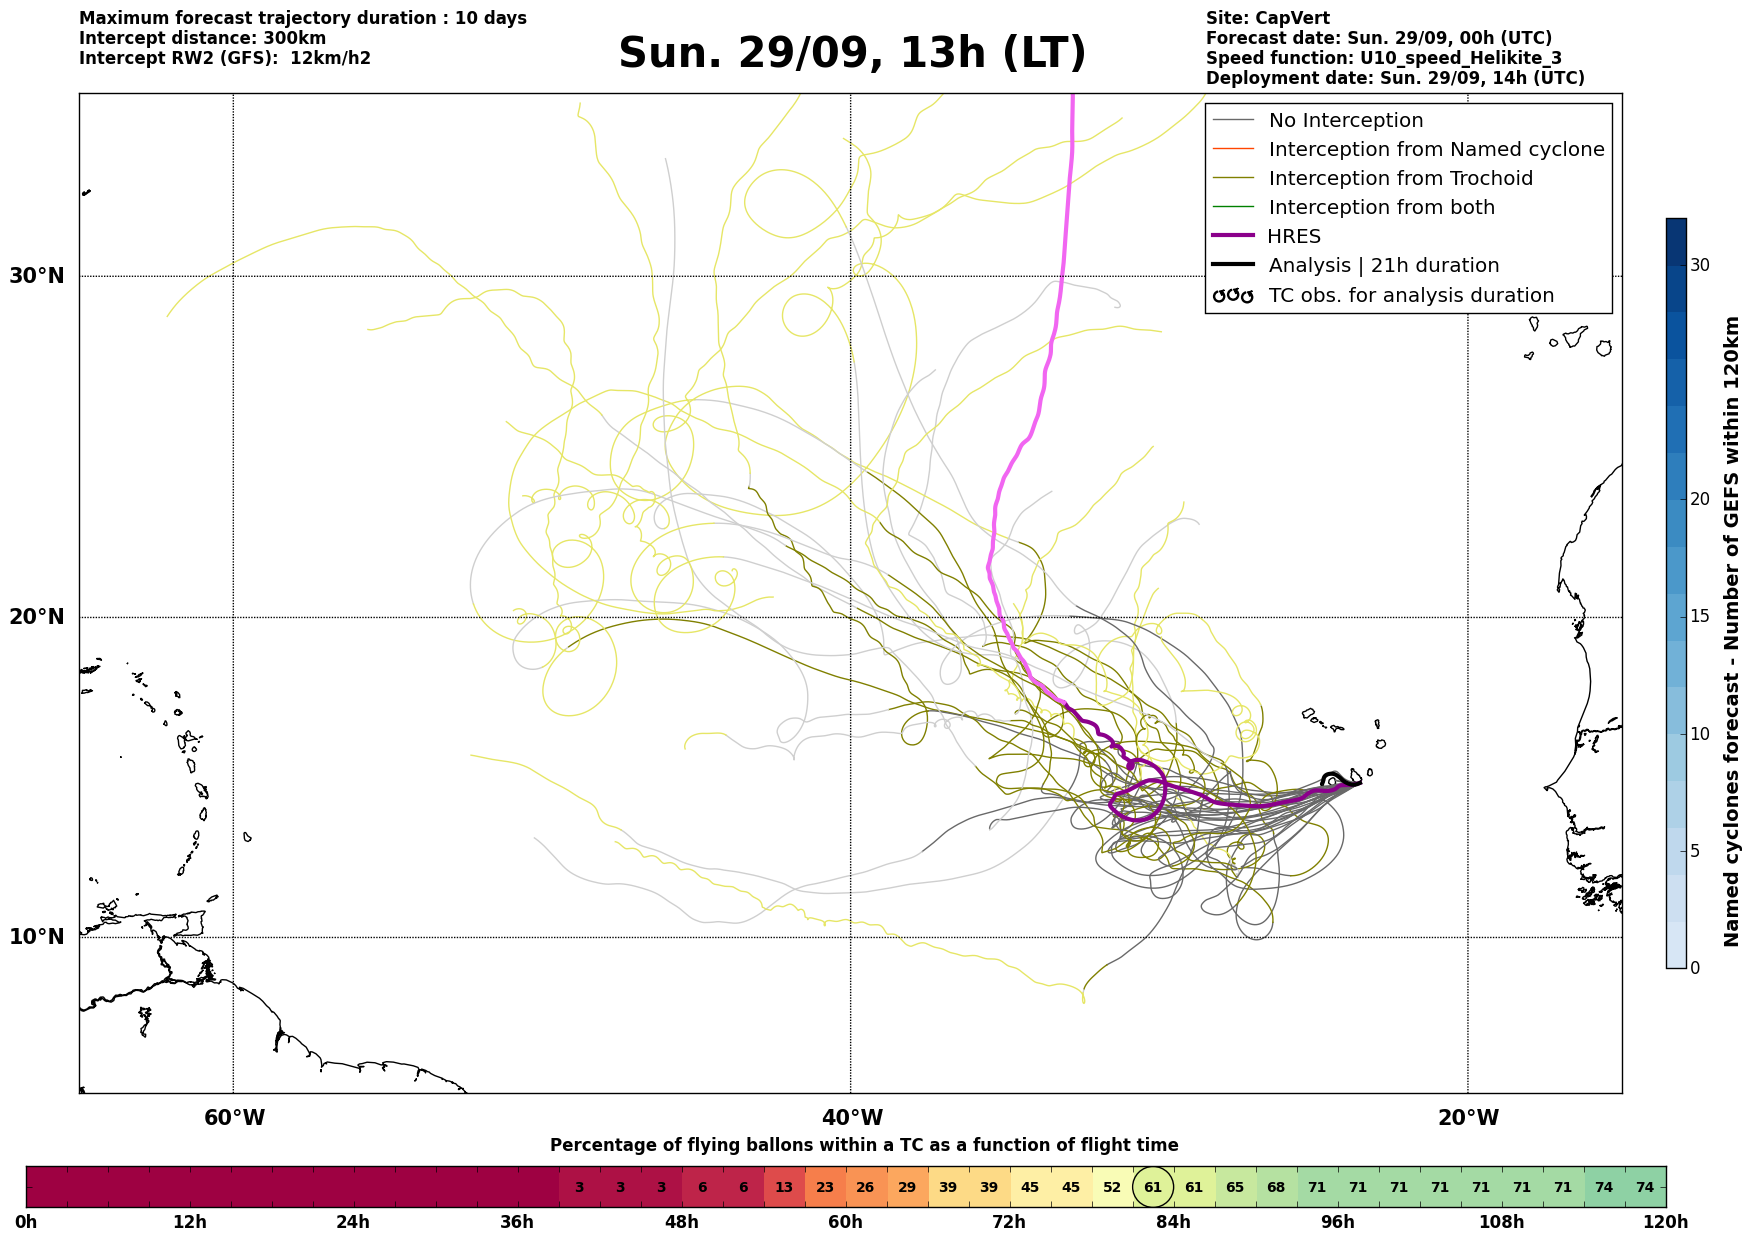Image resolution: width=1752 pixels, height=1241 pixels.
Task: Click colorbar tick value 5
Action: [x=1695, y=851]
